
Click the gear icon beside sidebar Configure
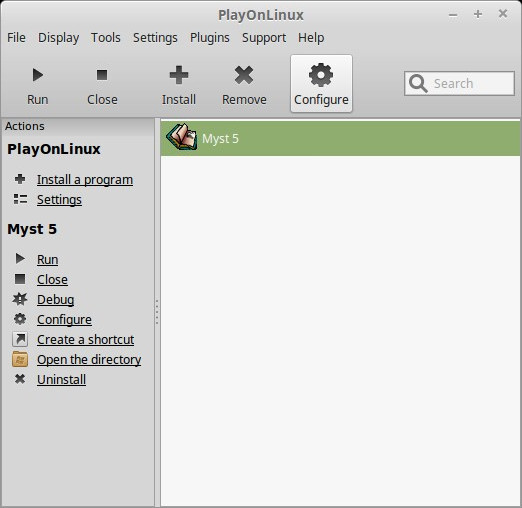pos(20,319)
